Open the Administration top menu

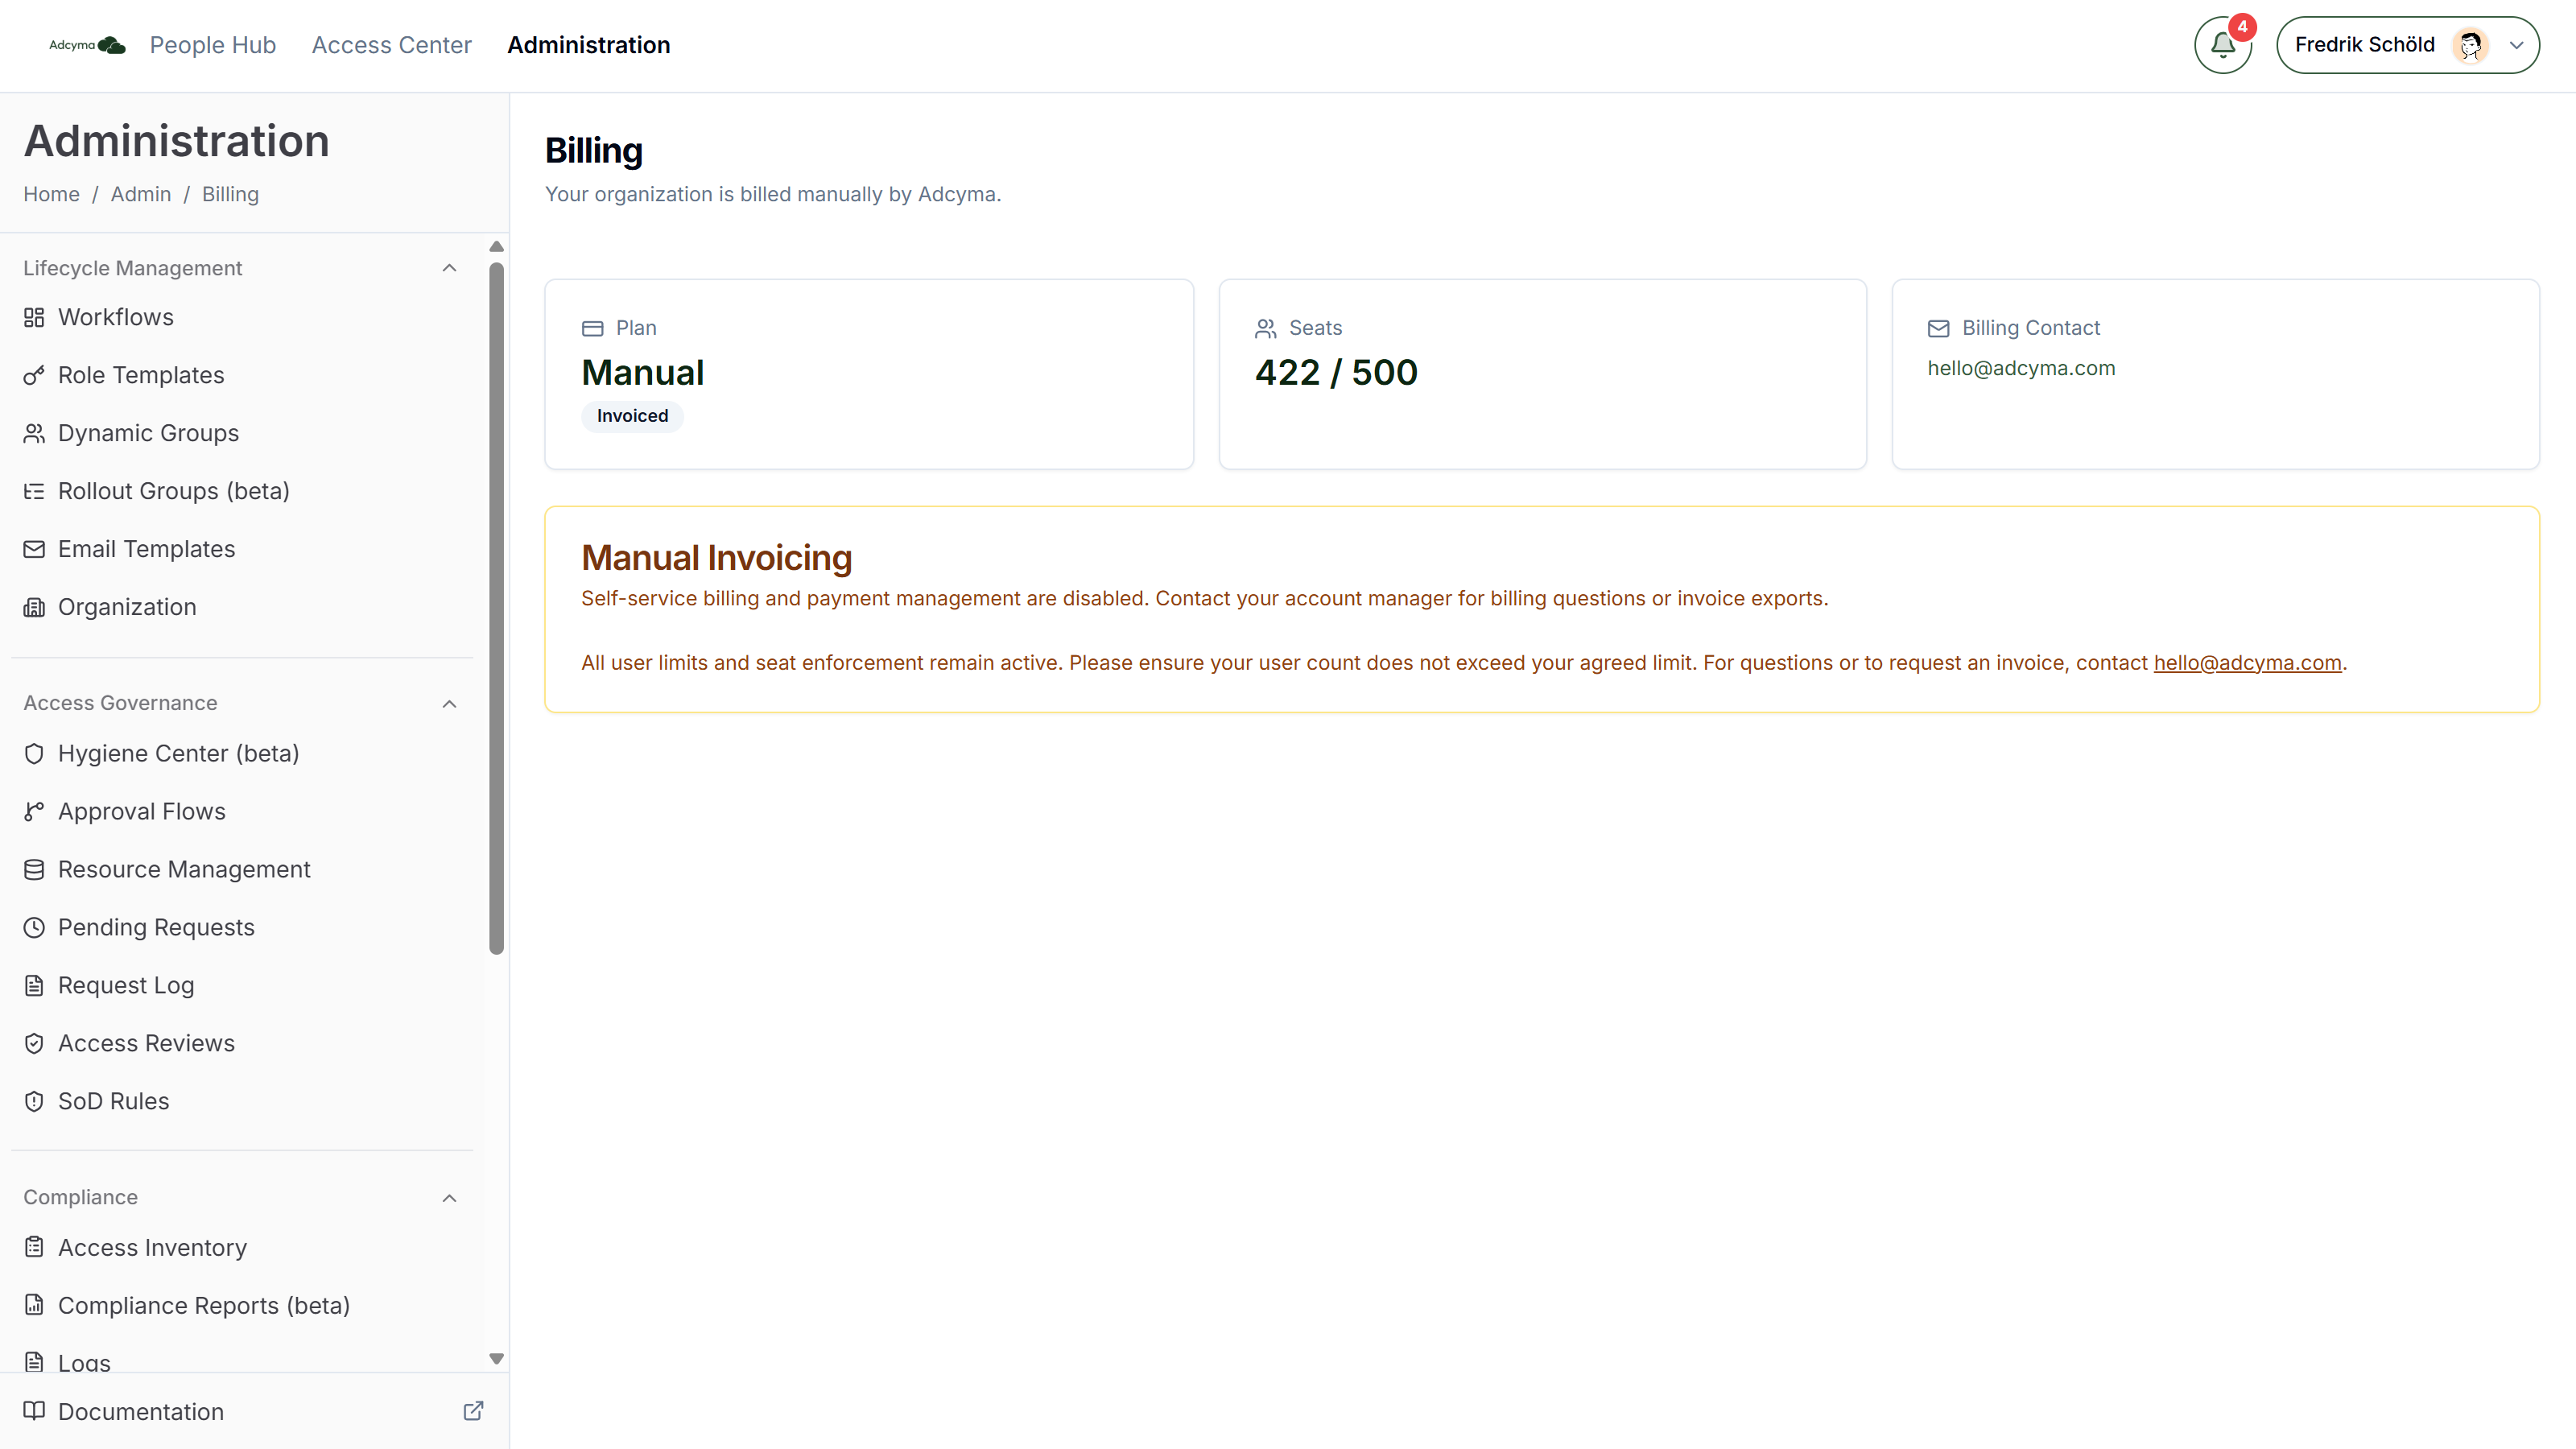(588, 45)
